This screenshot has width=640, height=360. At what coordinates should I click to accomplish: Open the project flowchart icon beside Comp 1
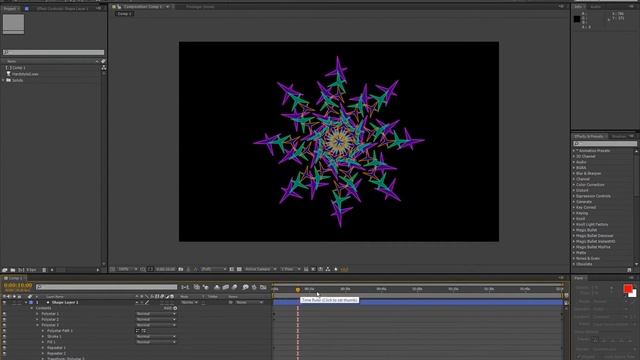coord(104,67)
